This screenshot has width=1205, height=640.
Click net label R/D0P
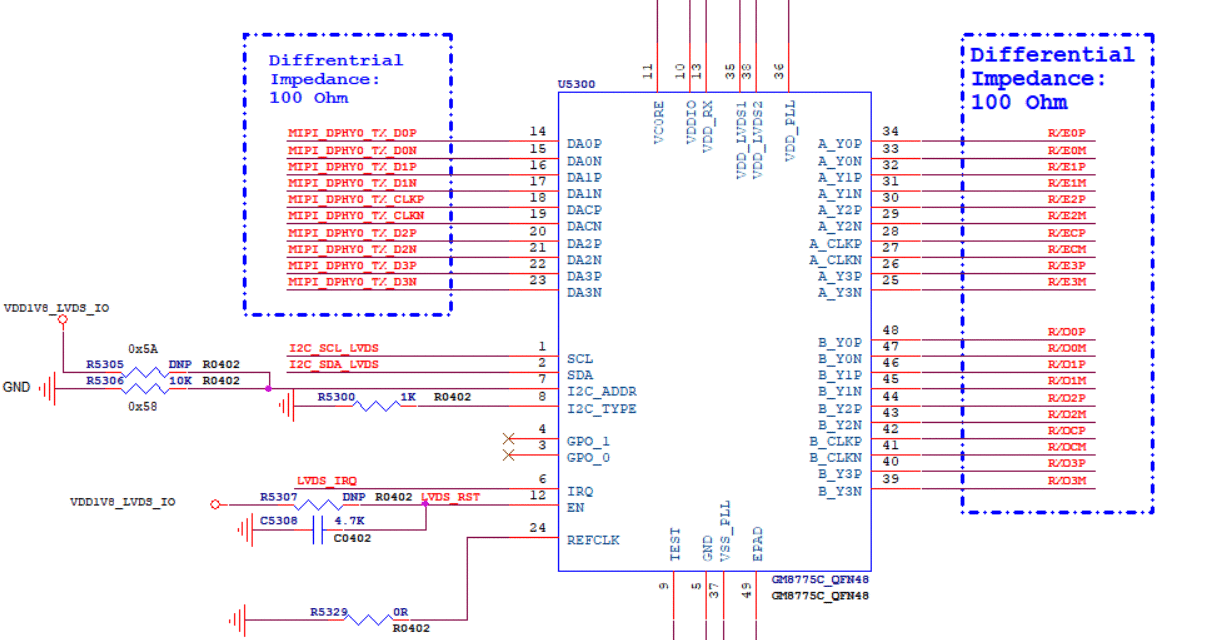pyautogui.click(x=1066, y=331)
